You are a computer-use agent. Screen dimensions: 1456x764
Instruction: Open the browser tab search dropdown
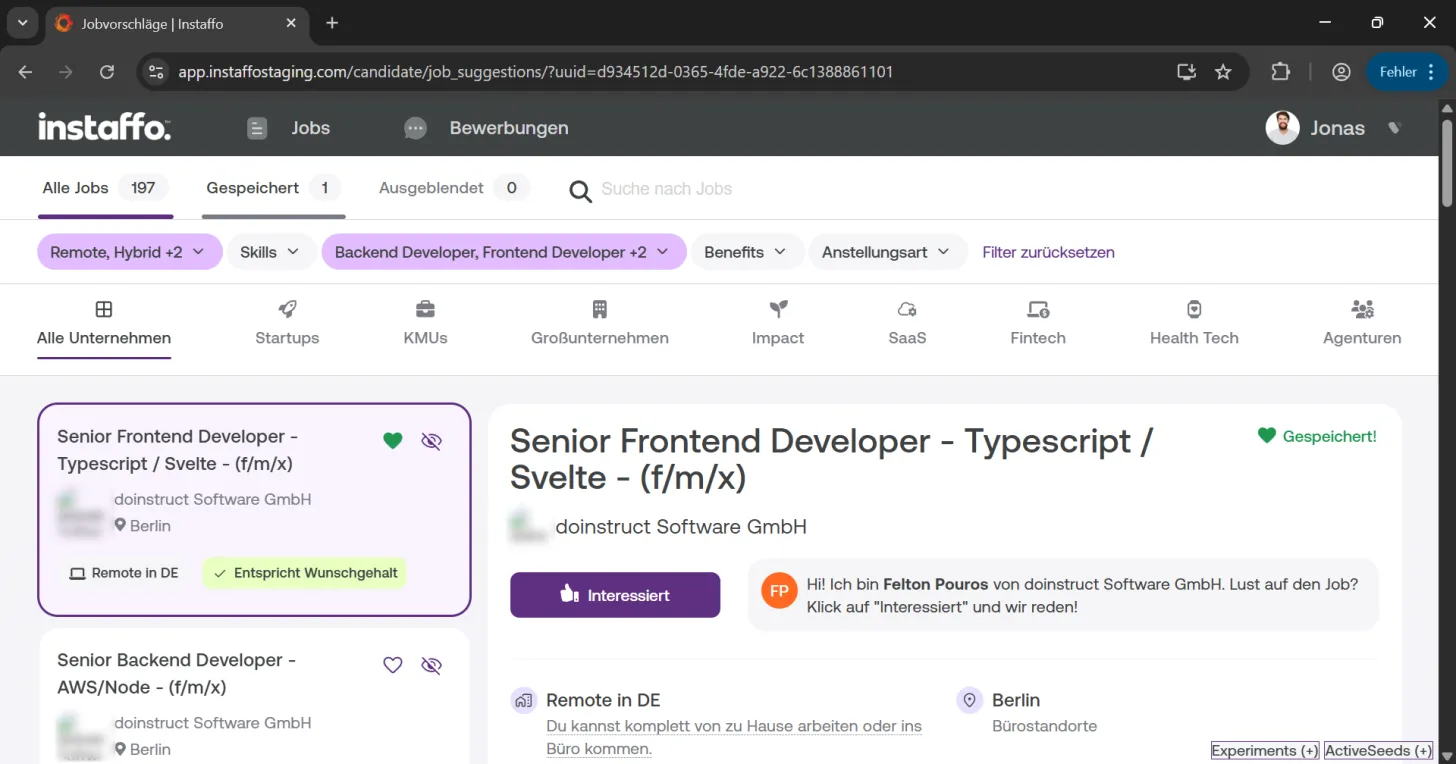click(22, 23)
